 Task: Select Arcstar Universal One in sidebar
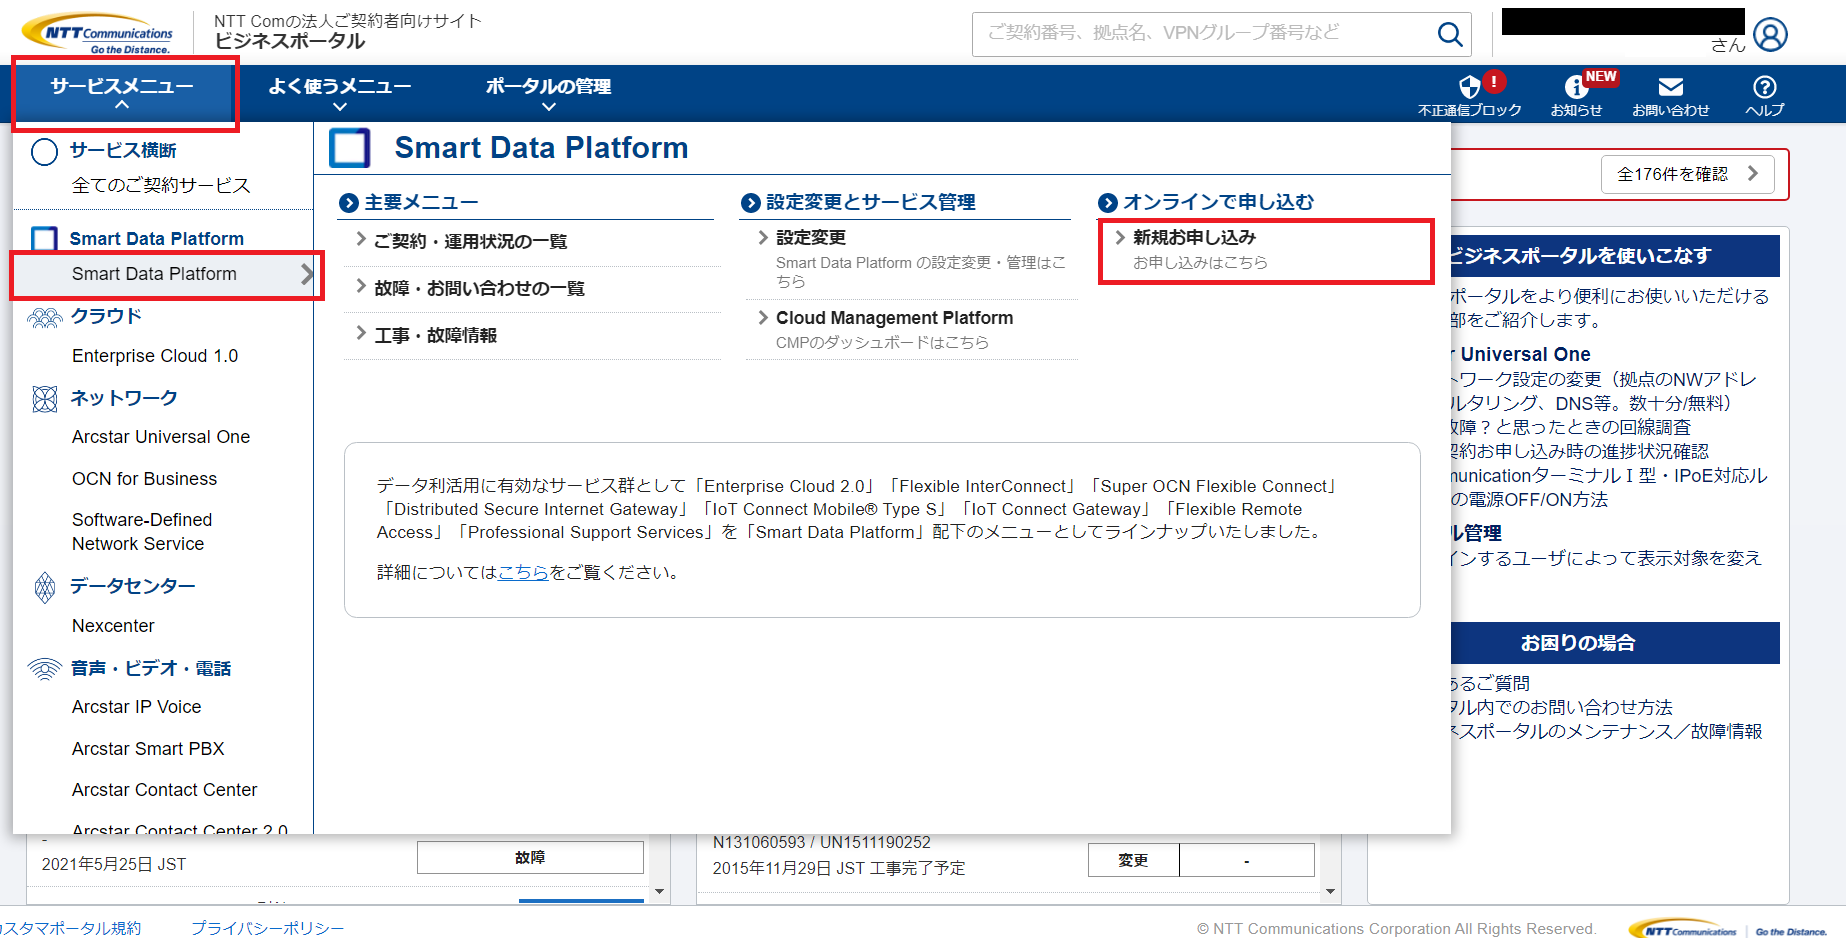161,437
